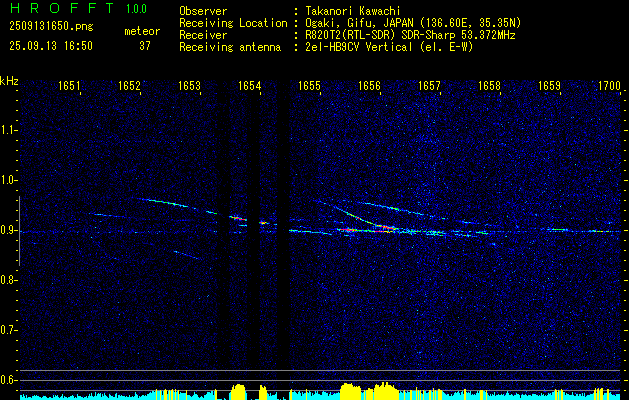The image size is (629, 400).
Task: Click the gray vertical range bar at 0.9 kHz
Action: click(x=20, y=231)
